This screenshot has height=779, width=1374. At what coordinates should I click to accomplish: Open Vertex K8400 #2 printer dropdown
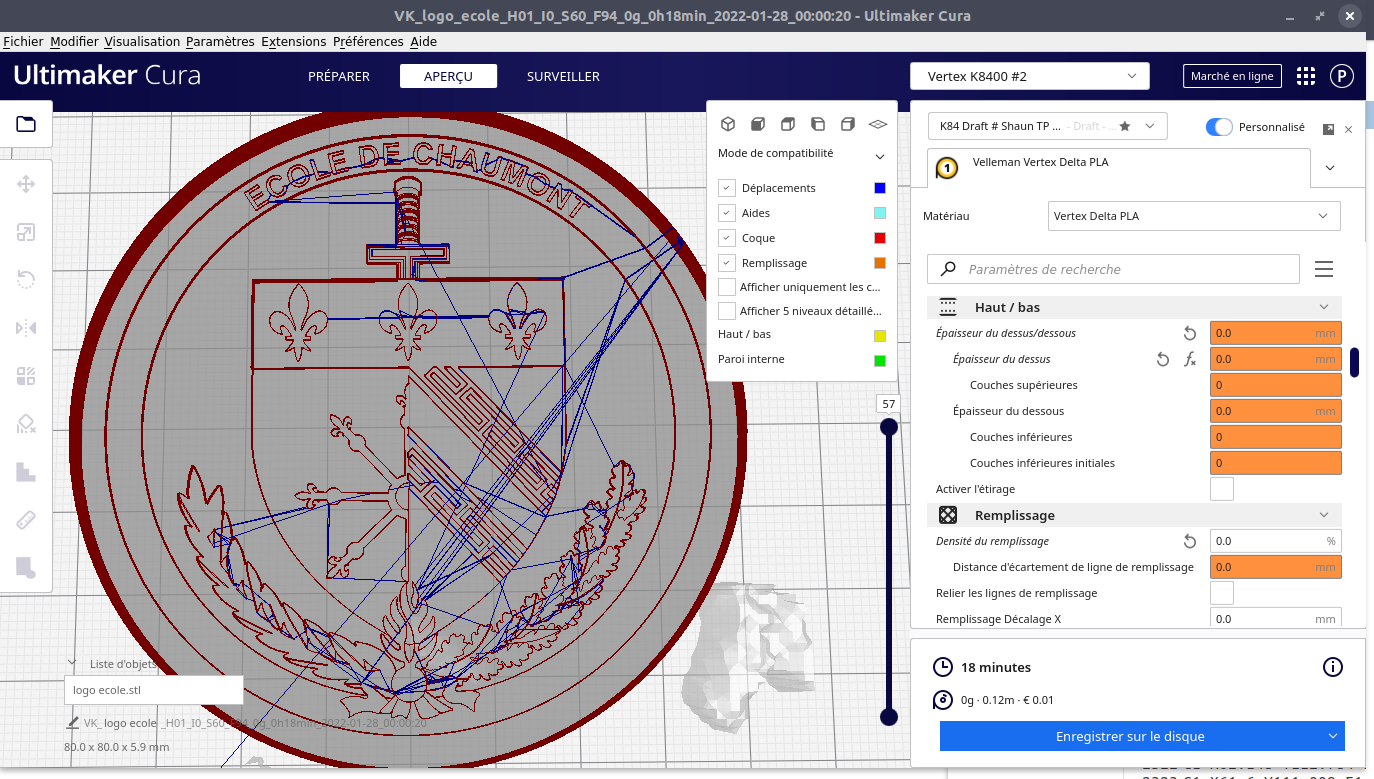1030,76
